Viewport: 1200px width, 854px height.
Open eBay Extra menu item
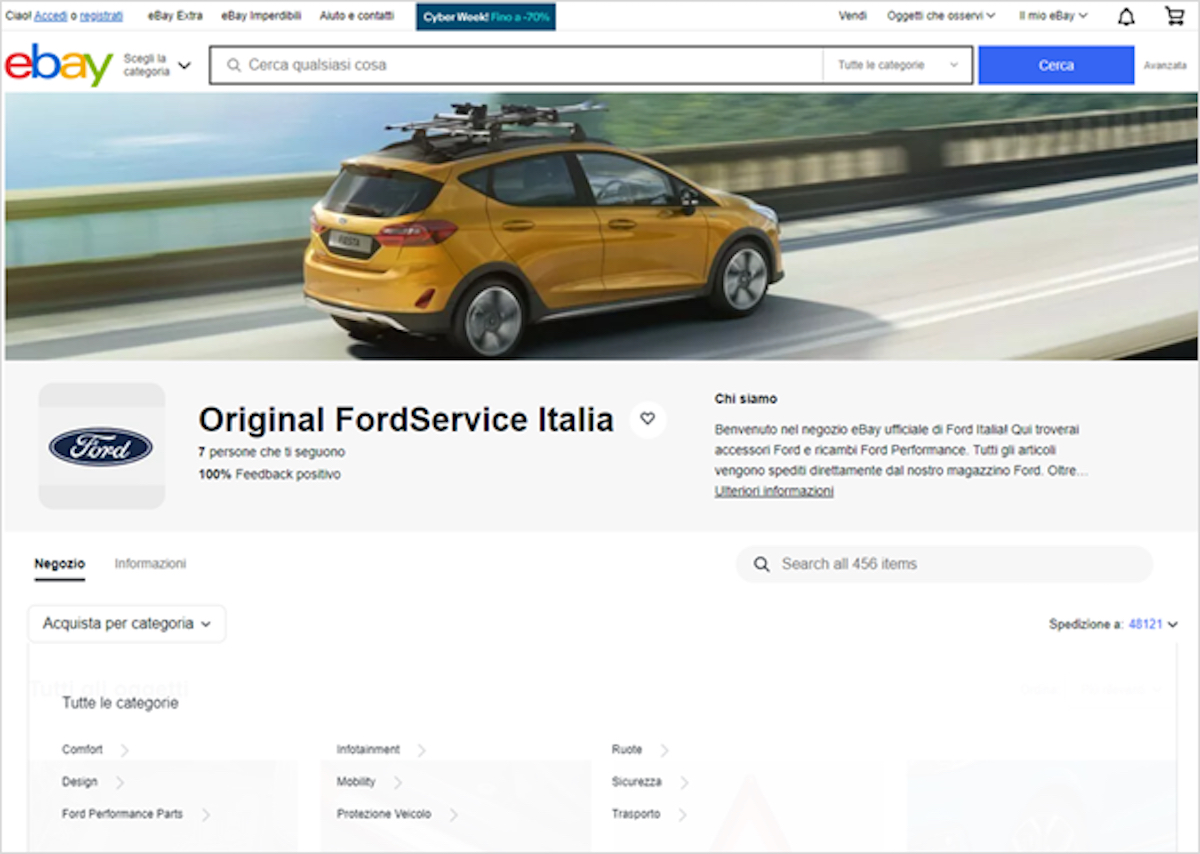click(x=175, y=16)
